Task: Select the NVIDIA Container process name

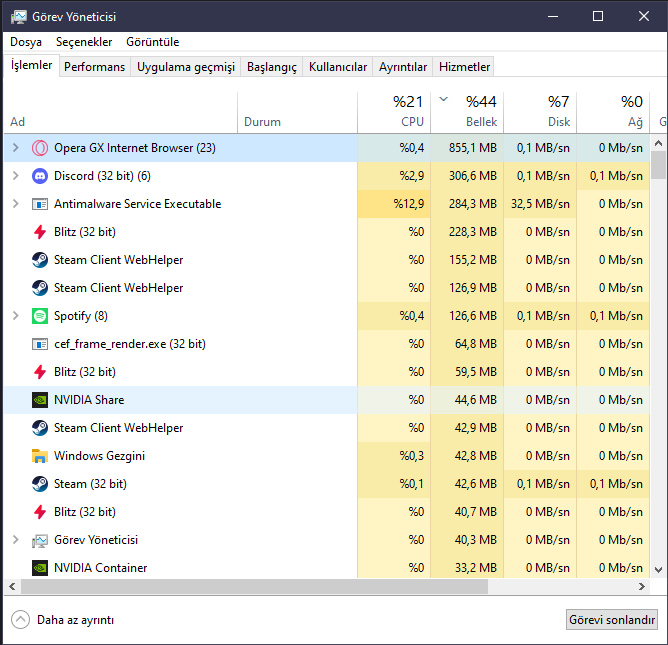Action: tap(101, 568)
